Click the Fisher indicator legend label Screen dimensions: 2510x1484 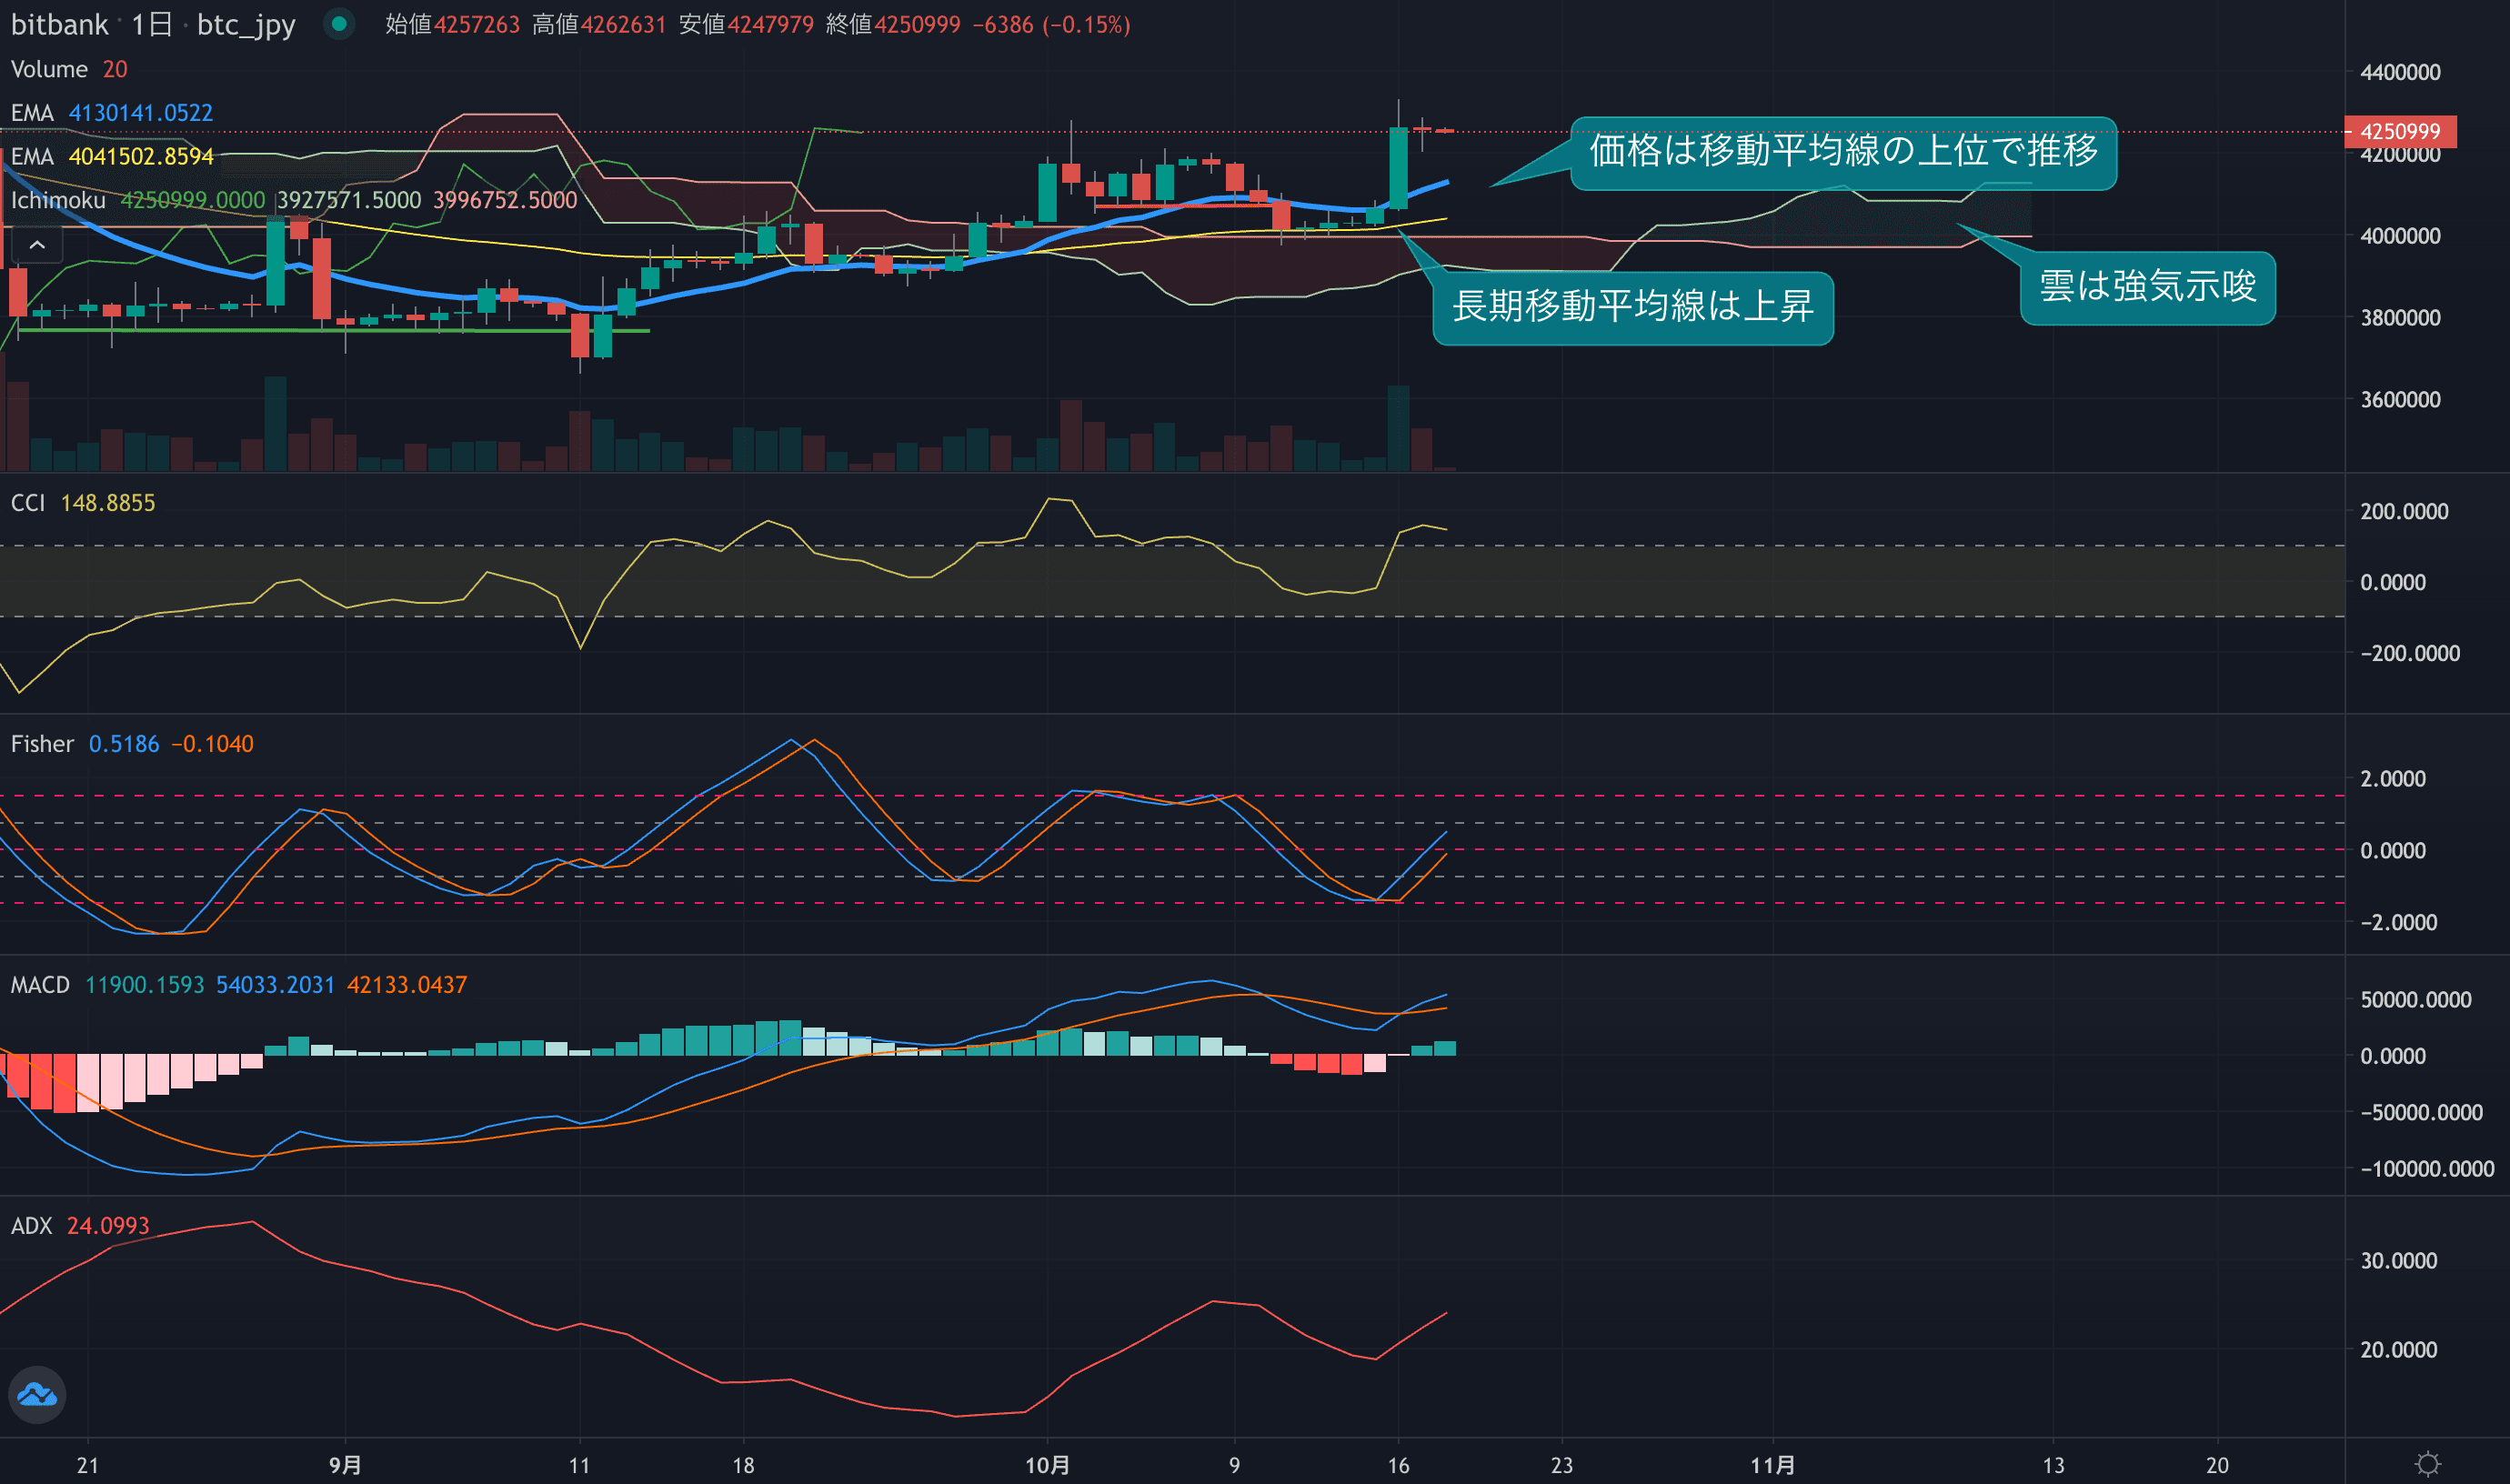pyautogui.click(x=42, y=744)
